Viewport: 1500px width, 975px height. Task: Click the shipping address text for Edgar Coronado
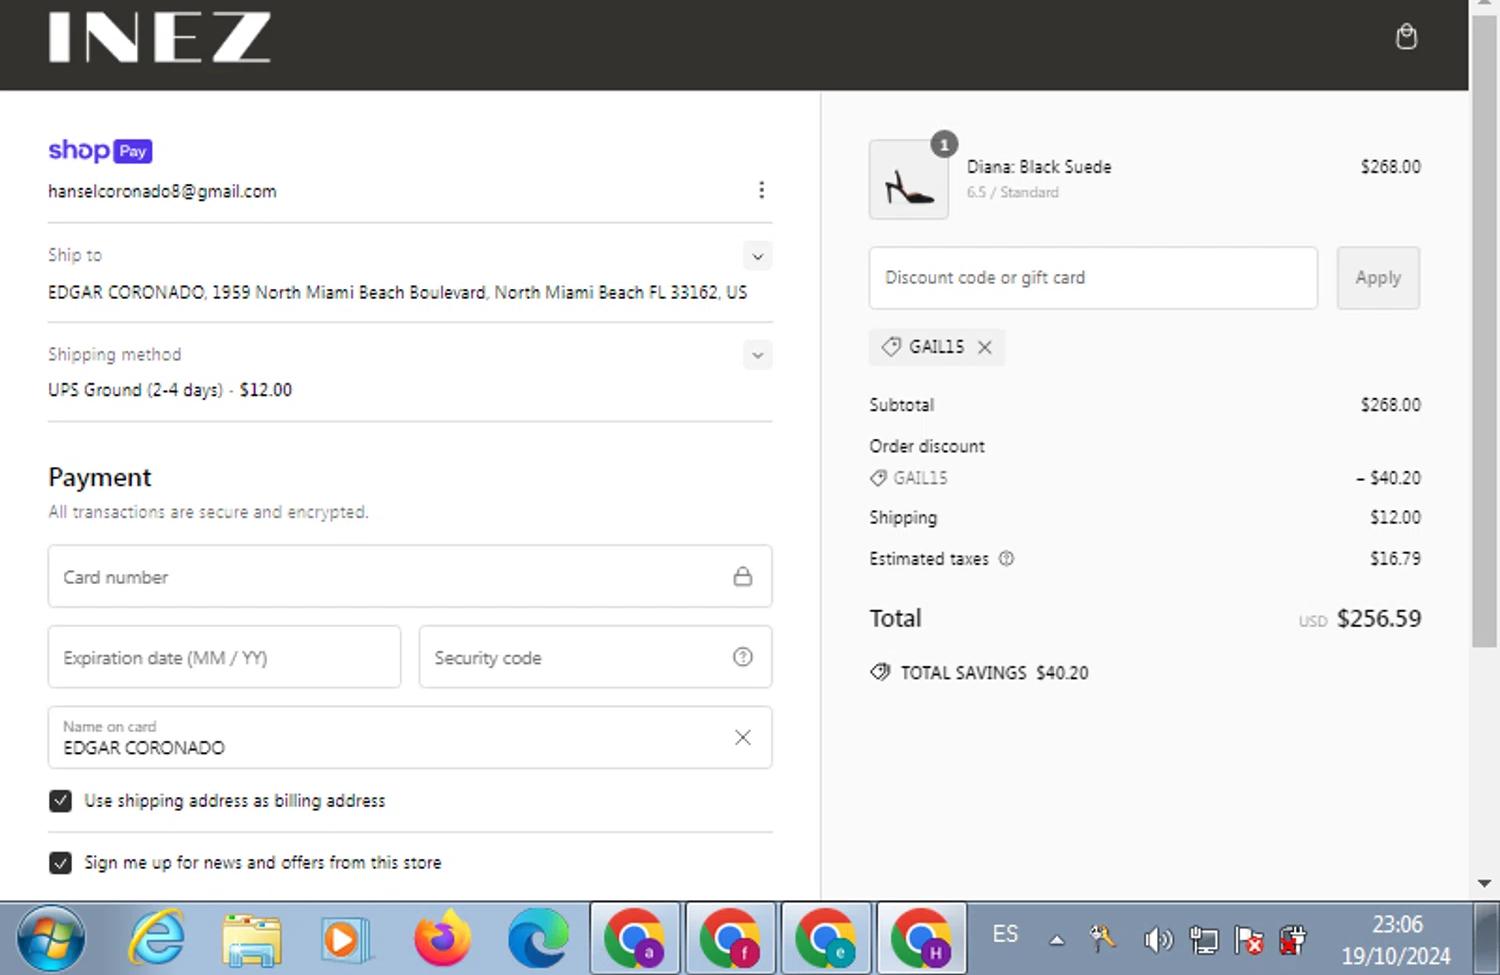click(x=397, y=292)
